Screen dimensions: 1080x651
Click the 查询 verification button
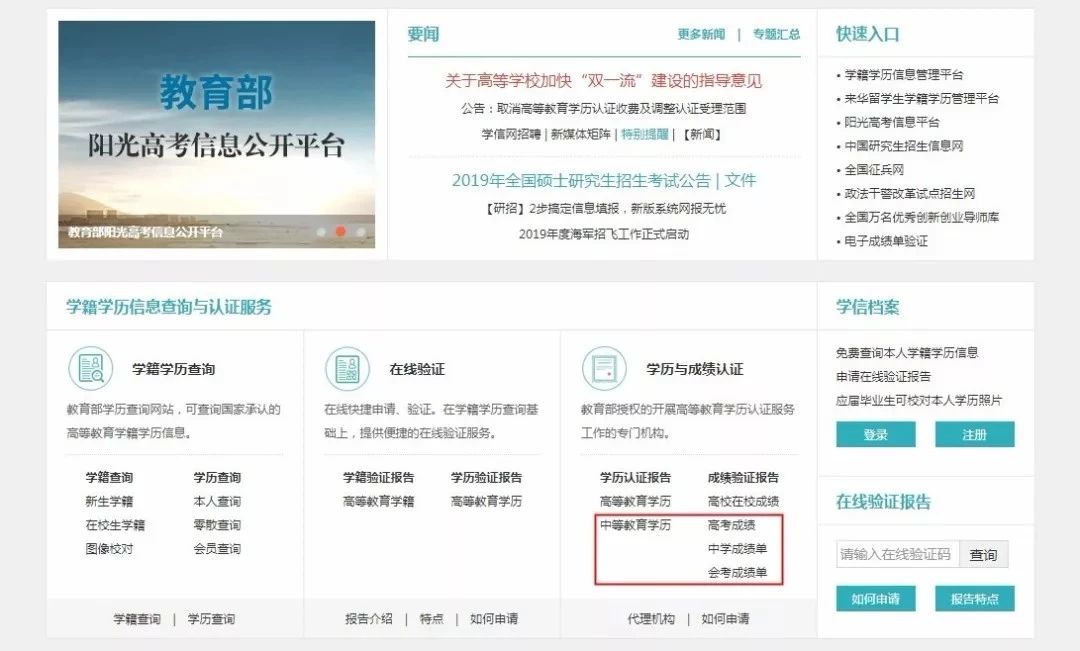pyautogui.click(x=984, y=555)
